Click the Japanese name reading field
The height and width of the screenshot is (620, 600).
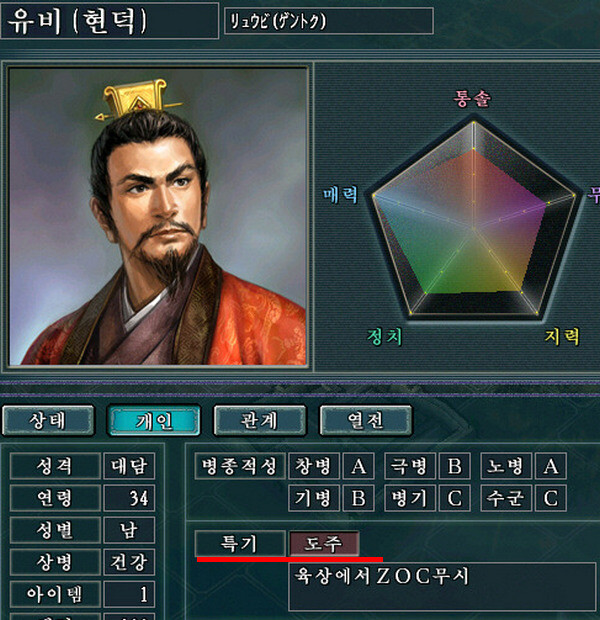[x=329, y=21]
